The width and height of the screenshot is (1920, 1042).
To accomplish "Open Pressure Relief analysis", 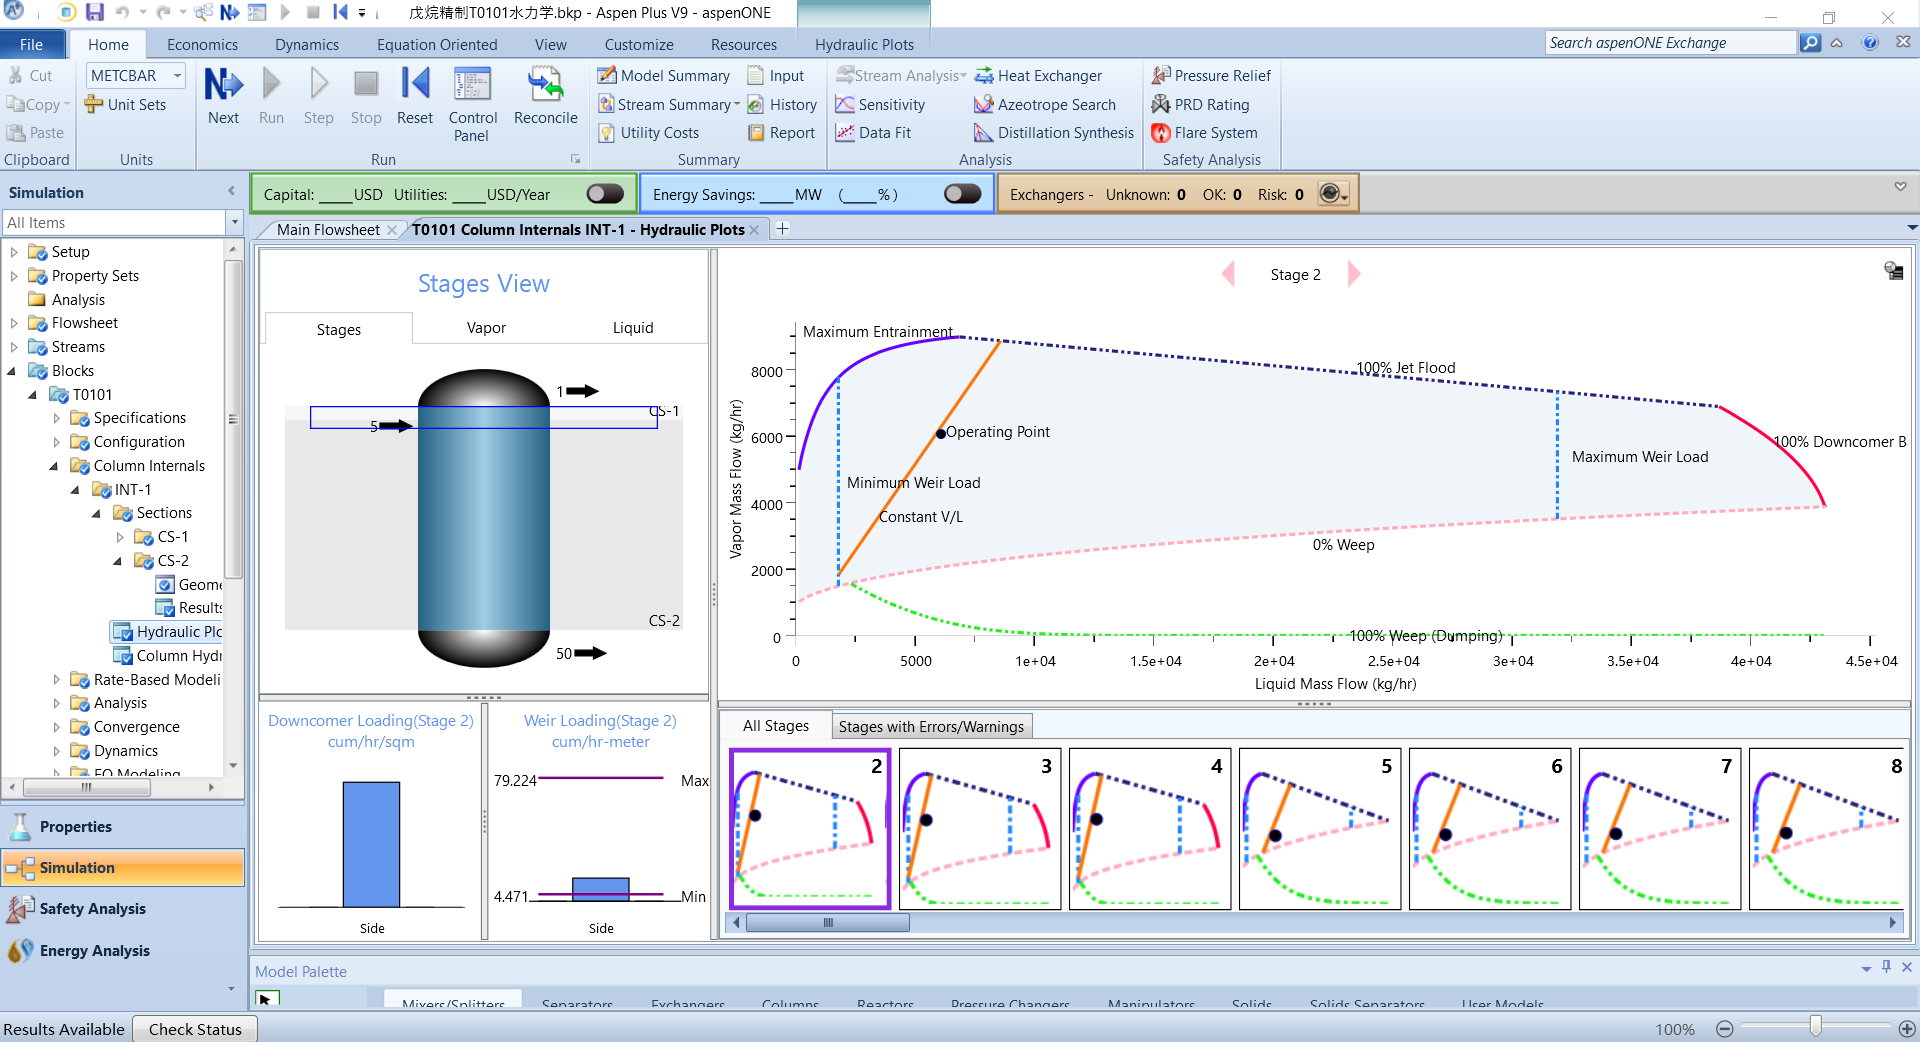I will tap(1211, 76).
